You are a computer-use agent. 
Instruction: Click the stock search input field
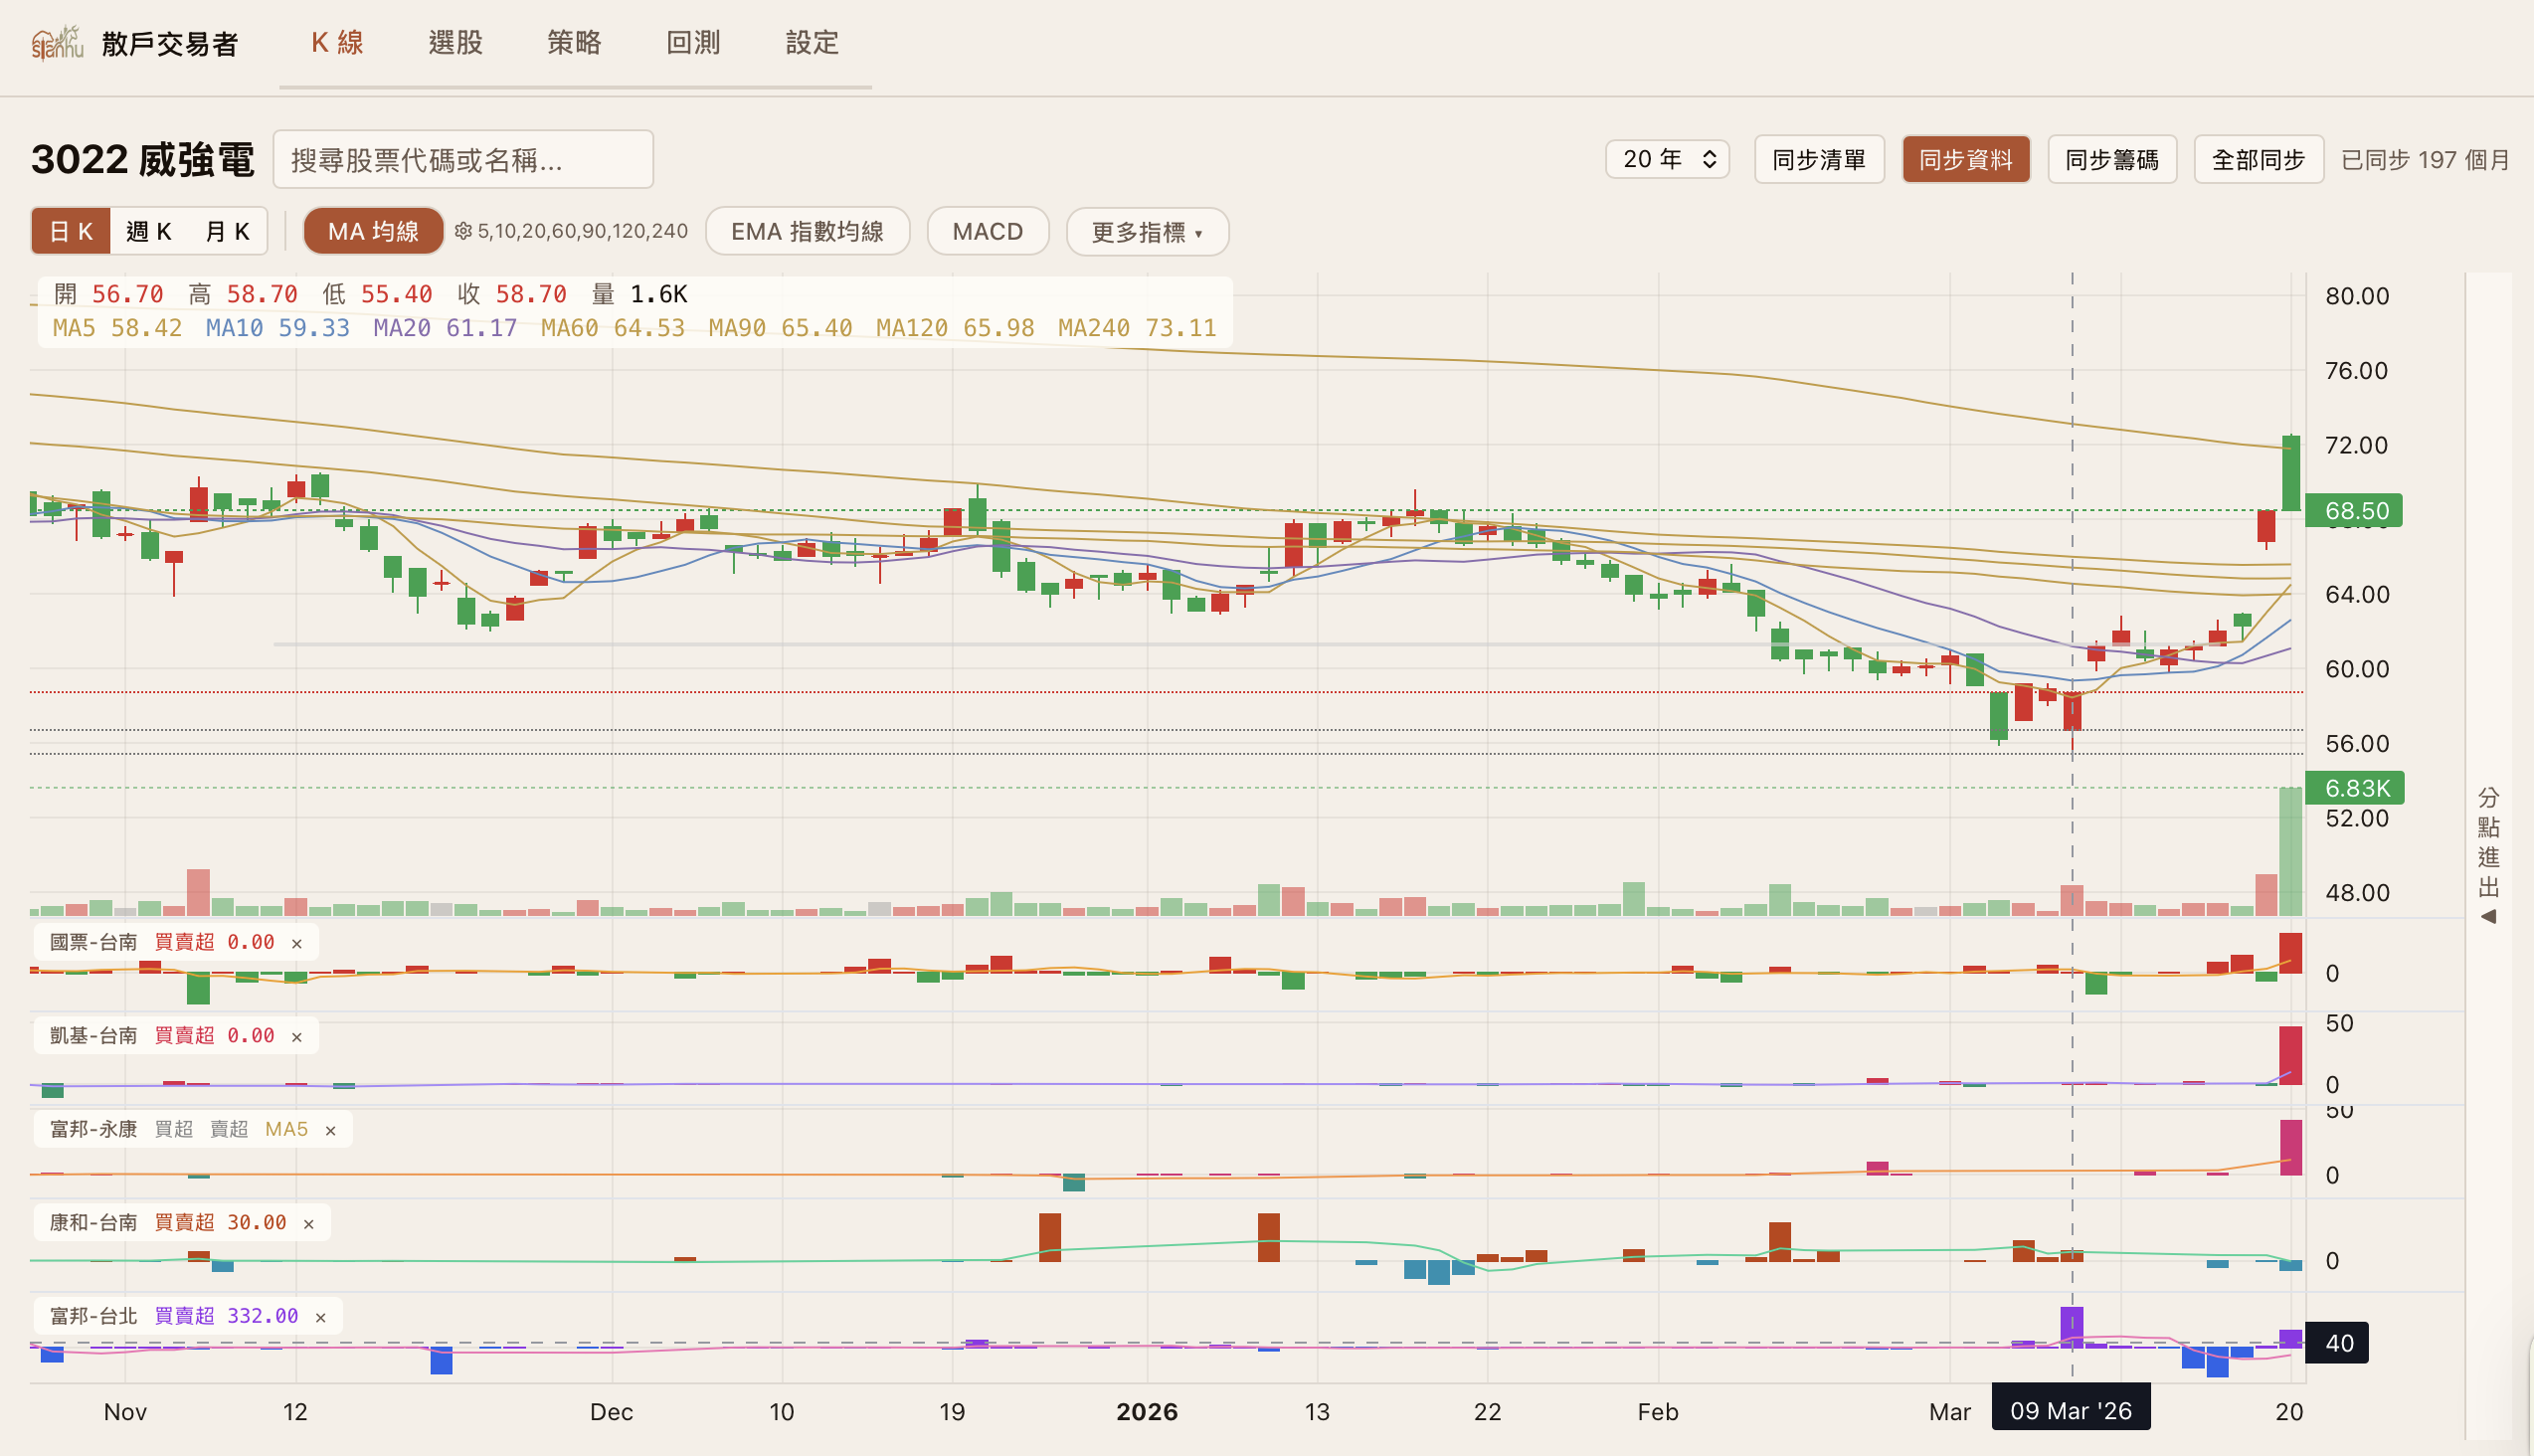(x=463, y=159)
